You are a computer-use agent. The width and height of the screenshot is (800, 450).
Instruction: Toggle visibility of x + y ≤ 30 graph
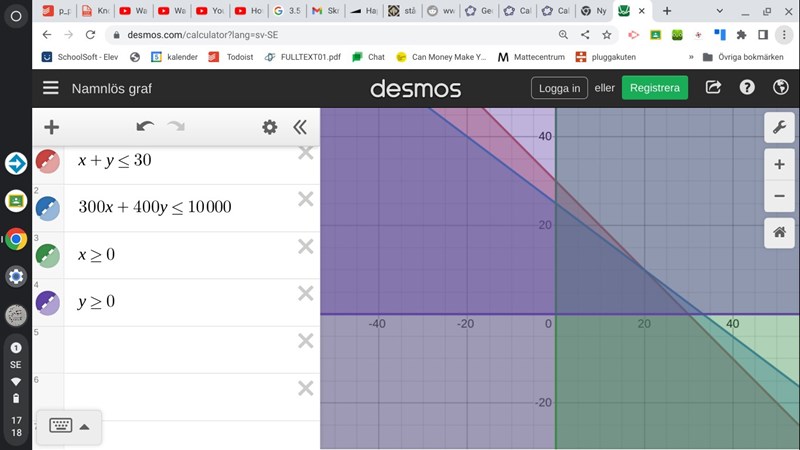47,161
